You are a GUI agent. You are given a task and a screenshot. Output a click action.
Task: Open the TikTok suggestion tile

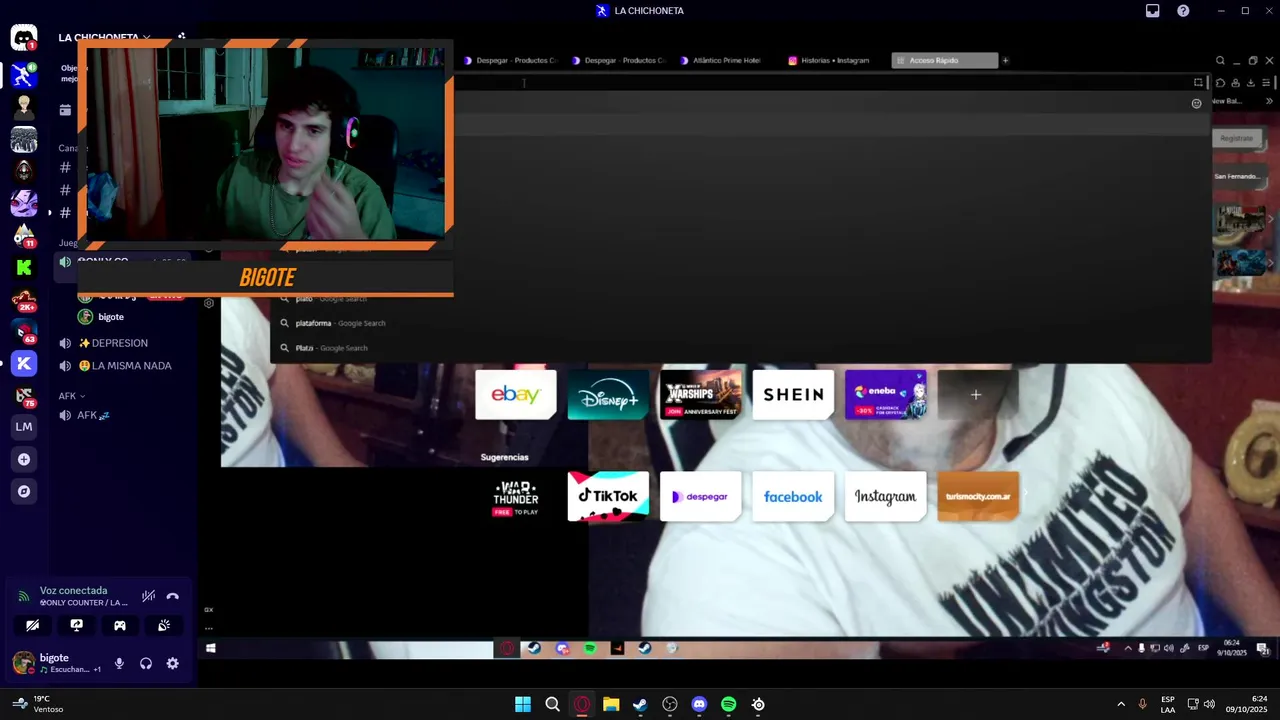608,496
